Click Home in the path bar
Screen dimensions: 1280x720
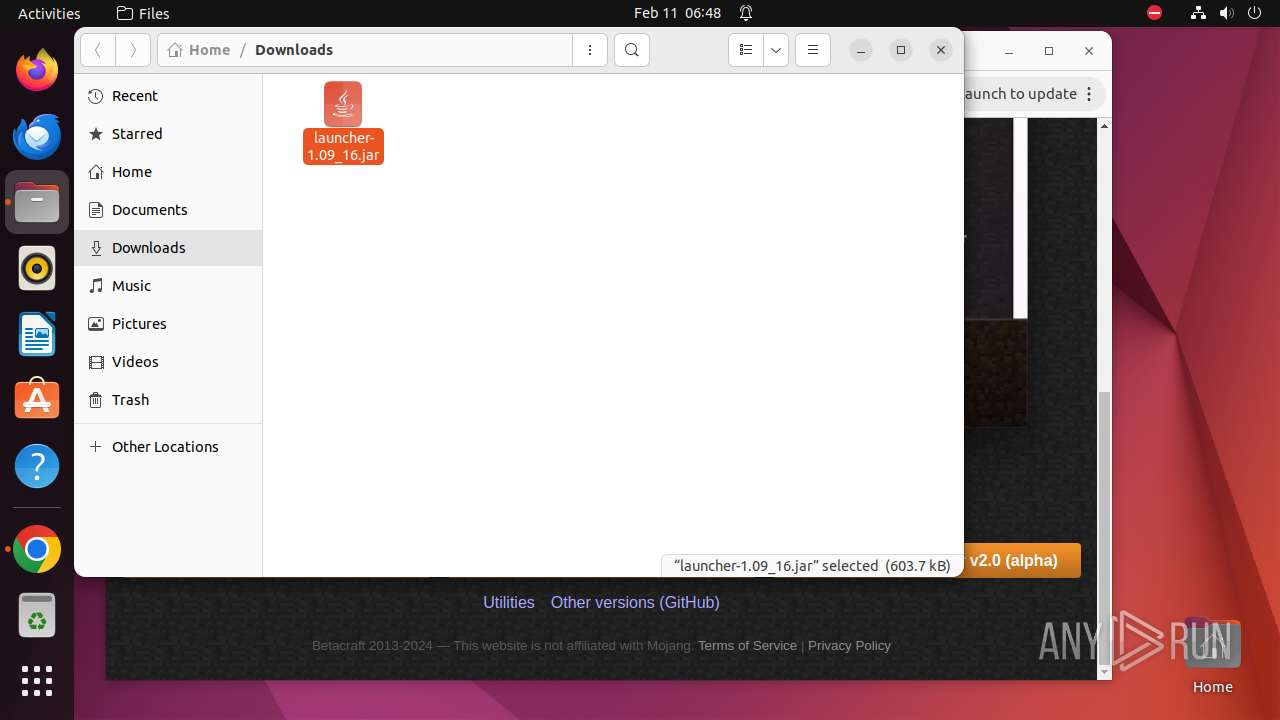click(x=200, y=50)
